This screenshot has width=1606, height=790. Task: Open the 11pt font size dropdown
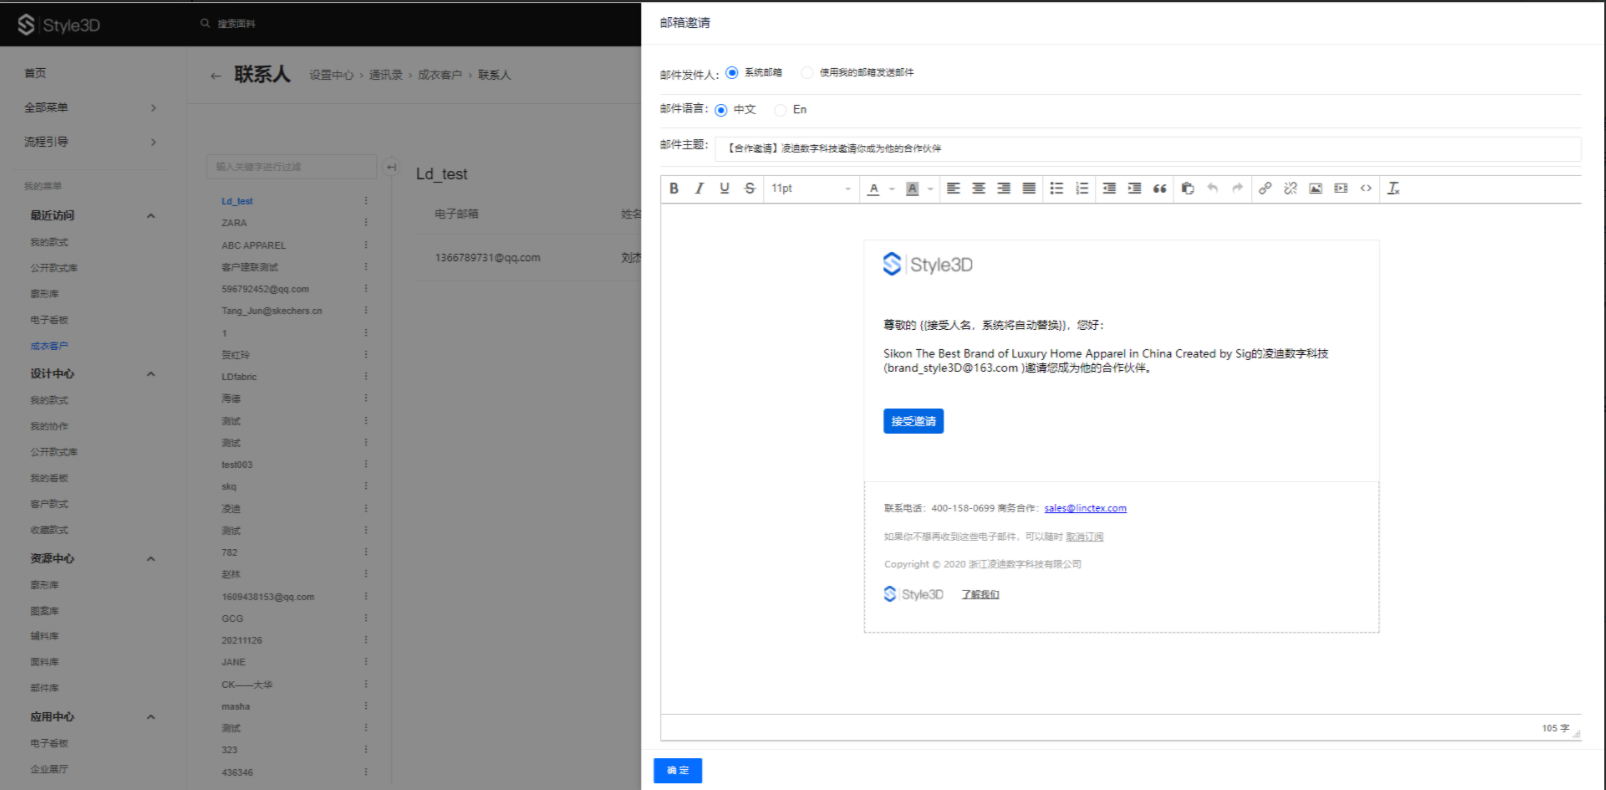[811, 188]
